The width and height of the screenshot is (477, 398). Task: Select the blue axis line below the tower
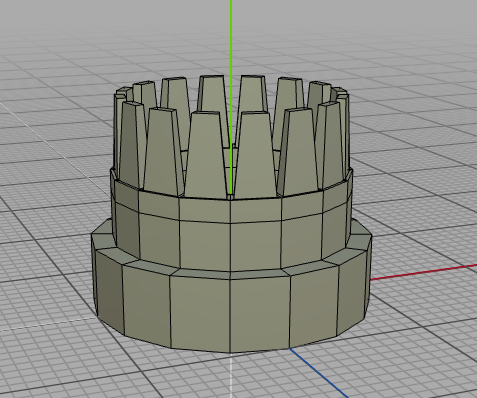click(318, 373)
